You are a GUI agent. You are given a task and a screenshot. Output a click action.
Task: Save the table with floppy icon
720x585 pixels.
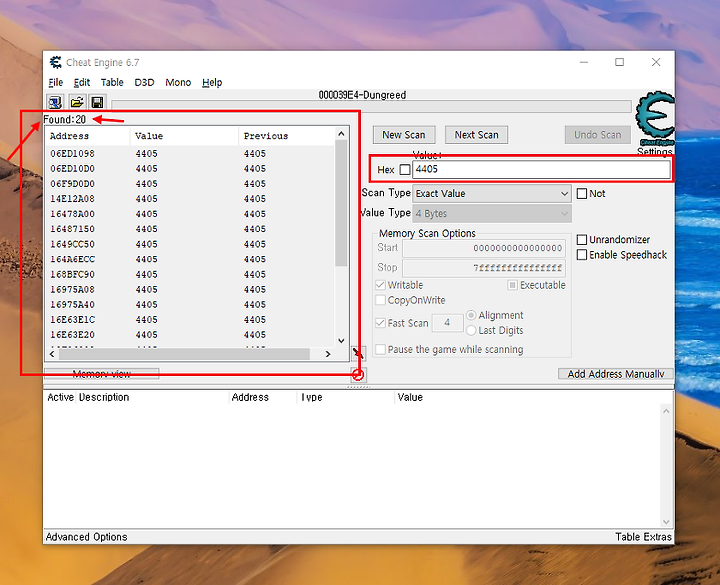97,102
